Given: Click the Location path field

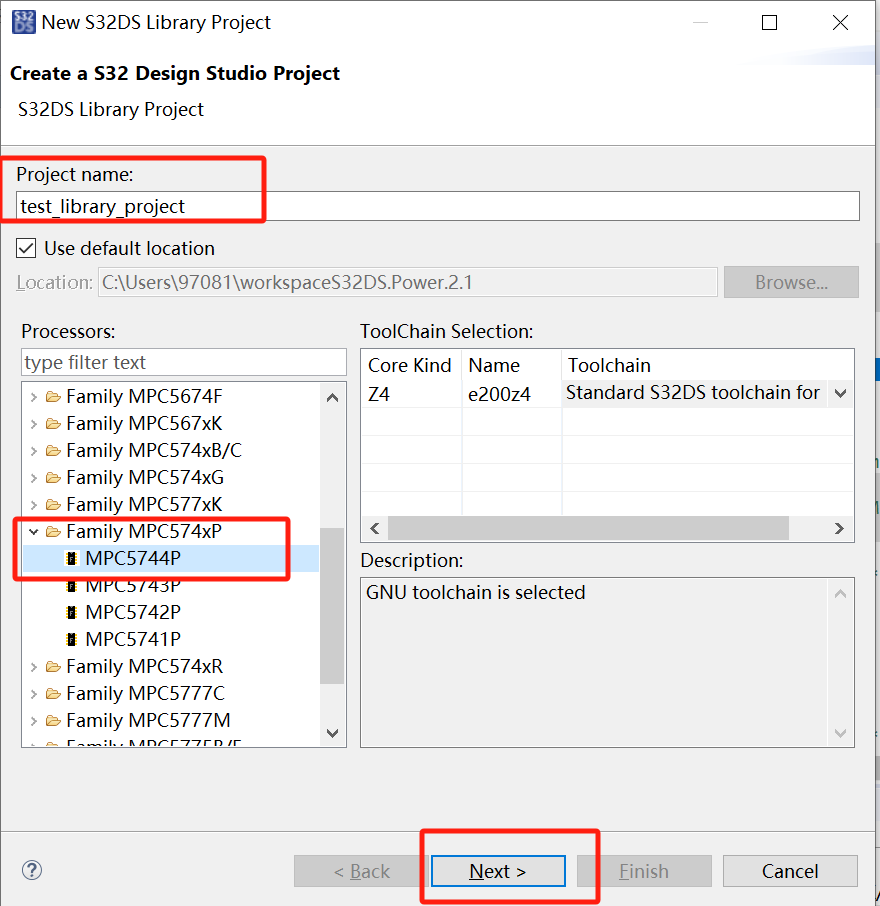Looking at the screenshot, I should point(408,282).
